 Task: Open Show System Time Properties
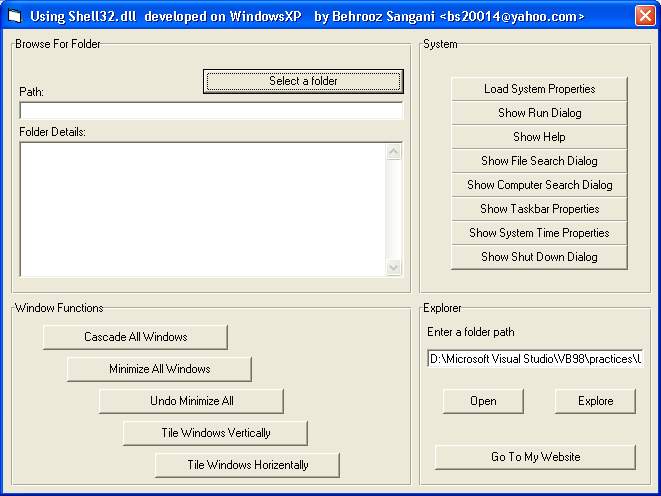539,233
